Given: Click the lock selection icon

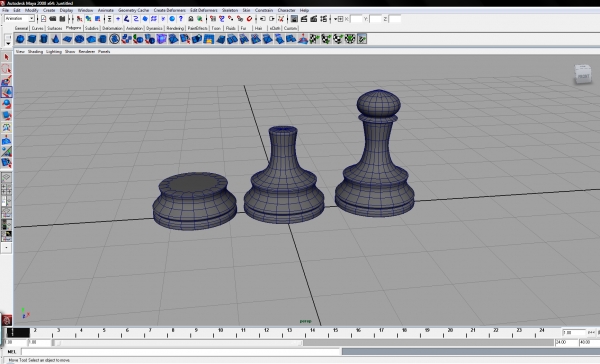Looking at the screenshot, I should point(191,19).
